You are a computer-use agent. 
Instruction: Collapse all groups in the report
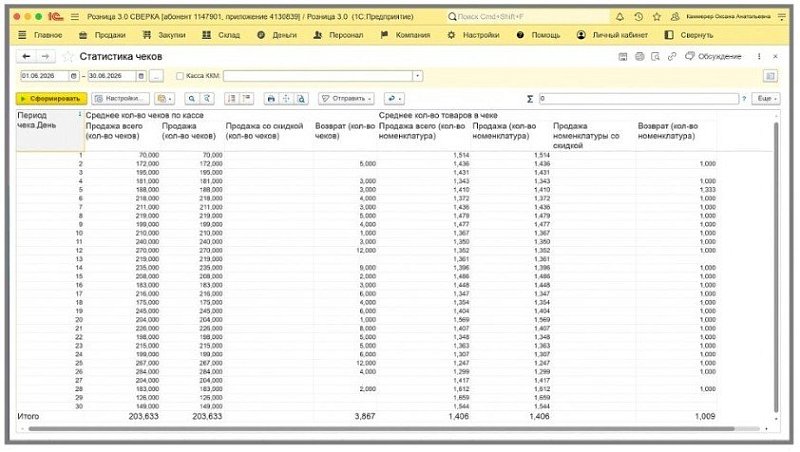point(232,98)
